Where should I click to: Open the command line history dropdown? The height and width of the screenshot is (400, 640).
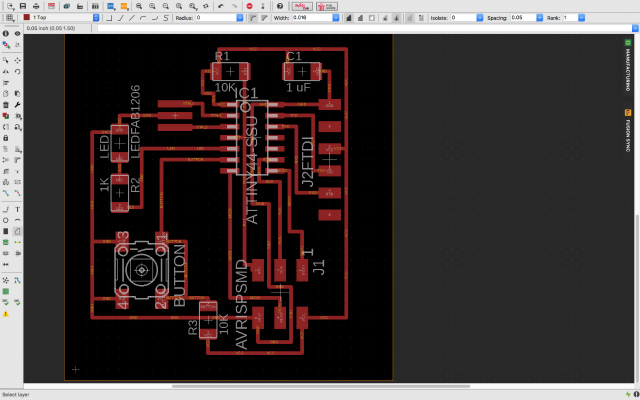pyautogui.click(x=635, y=28)
